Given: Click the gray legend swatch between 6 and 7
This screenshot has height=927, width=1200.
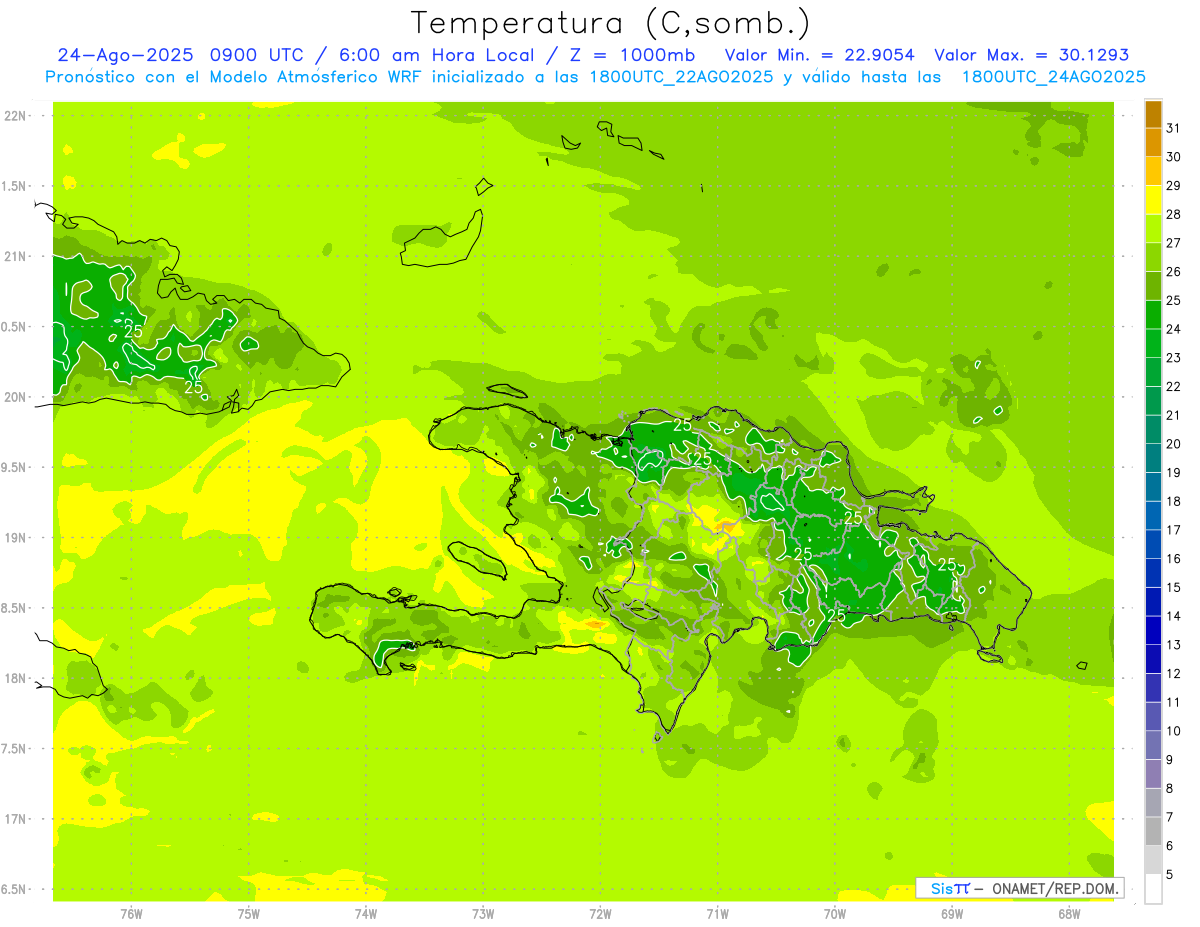Looking at the screenshot, I should tap(1153, 831).
